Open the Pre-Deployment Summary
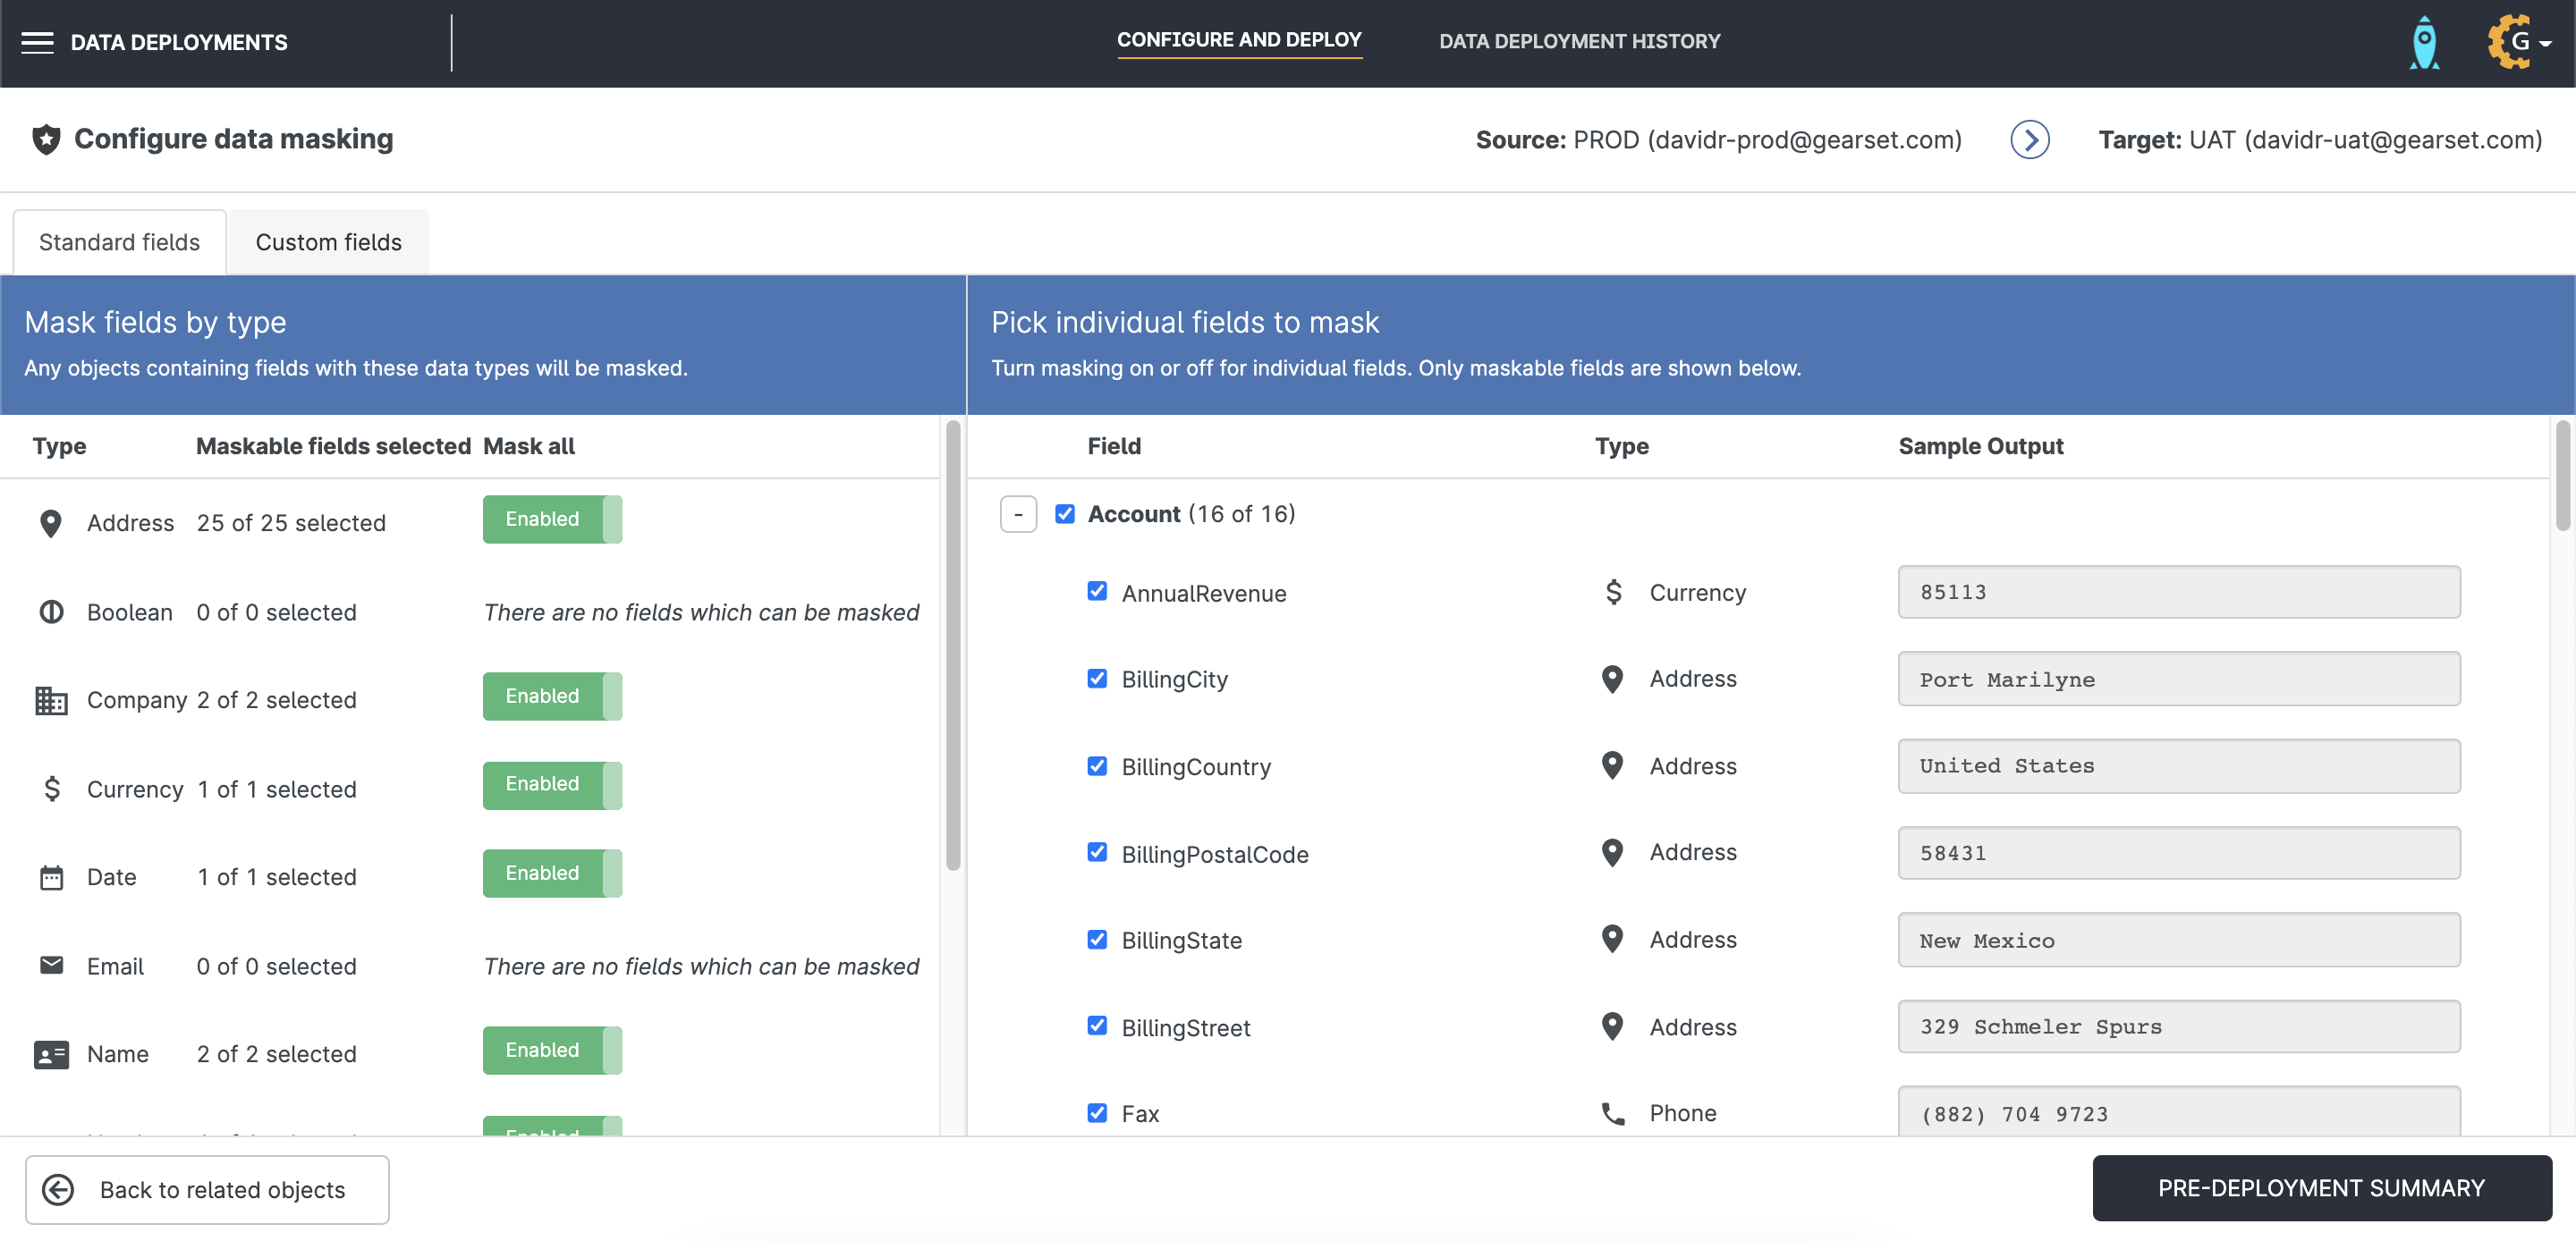This screenshot has width=2576, height=1241. (x=2322, y=1188)
